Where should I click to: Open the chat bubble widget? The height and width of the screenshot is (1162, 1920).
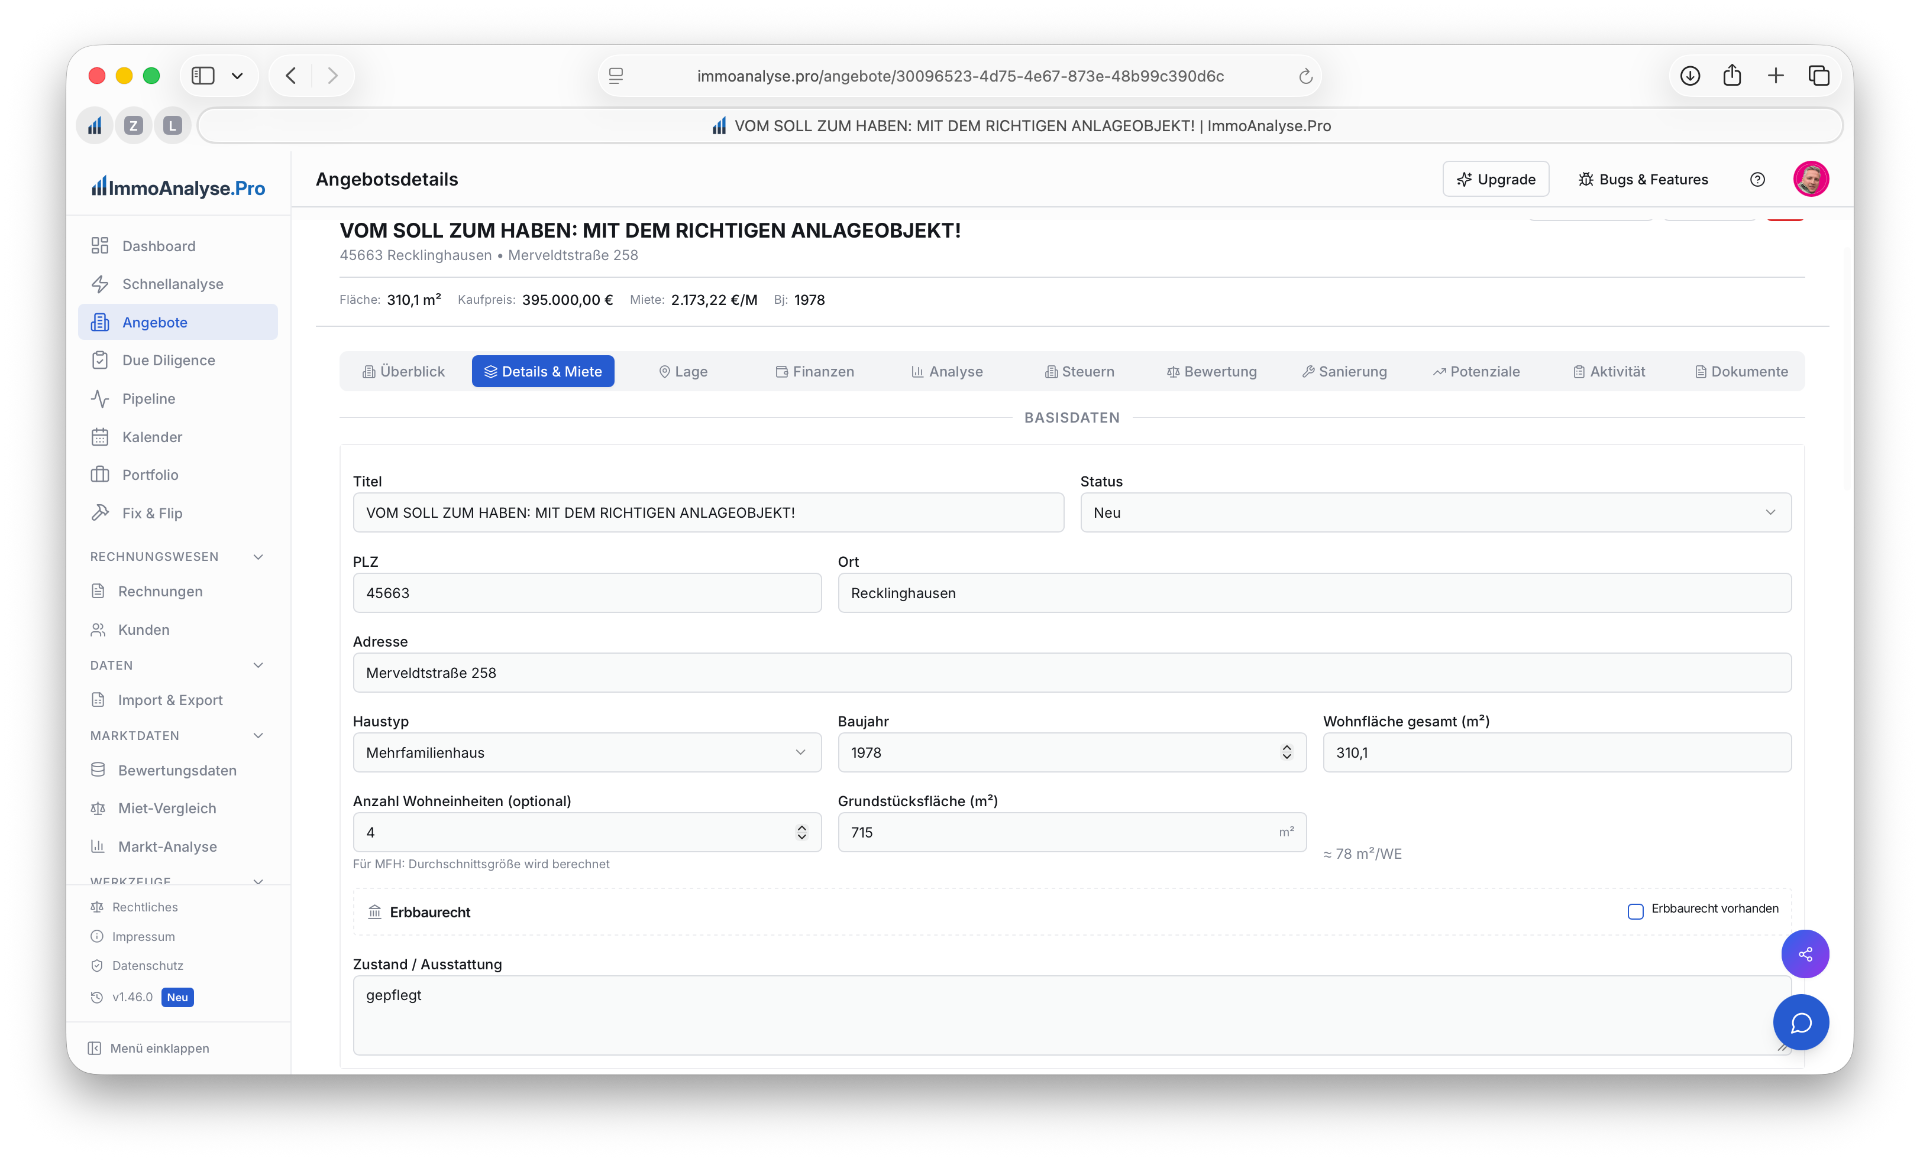click(x=1801, y=1022)
